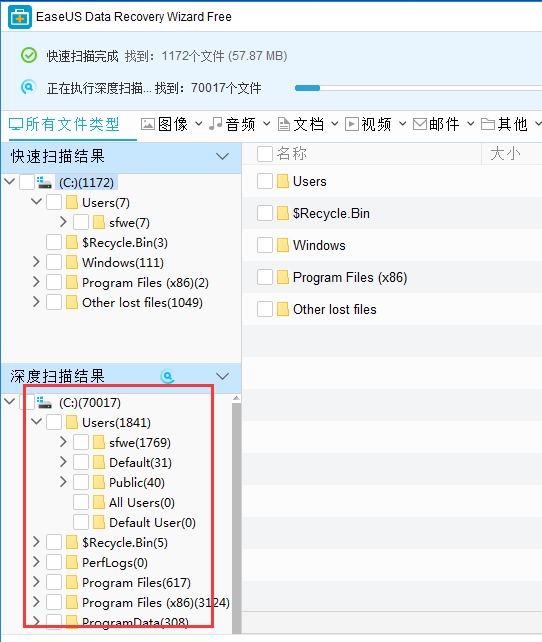Click the Windows folder icon in file list
The image size is (542, 642).
(283, 245)
